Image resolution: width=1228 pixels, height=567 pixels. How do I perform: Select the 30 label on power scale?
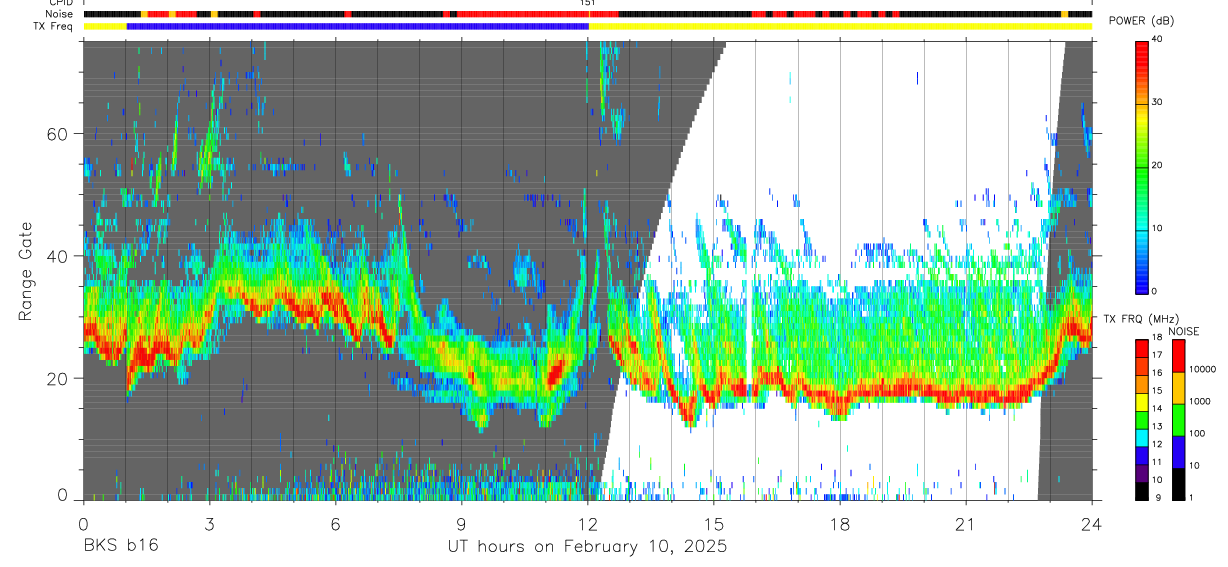1157,102
